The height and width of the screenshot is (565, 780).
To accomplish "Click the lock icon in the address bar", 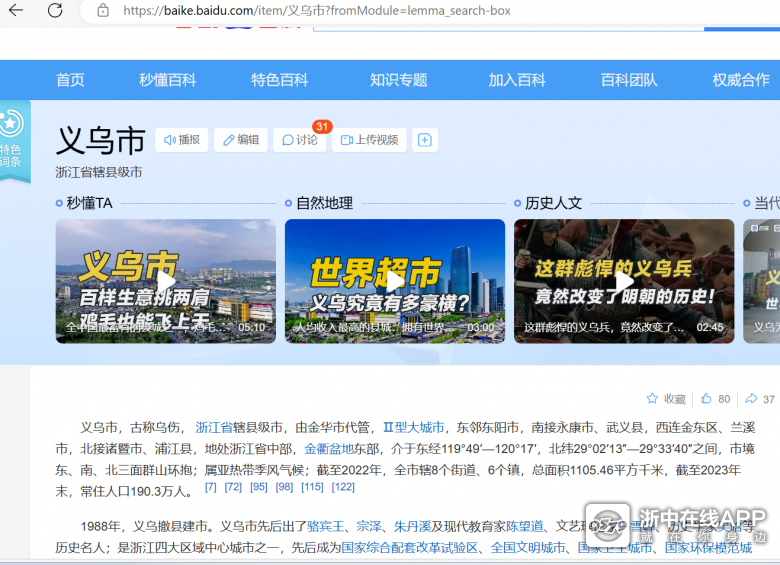I will [x=103, y=10].
